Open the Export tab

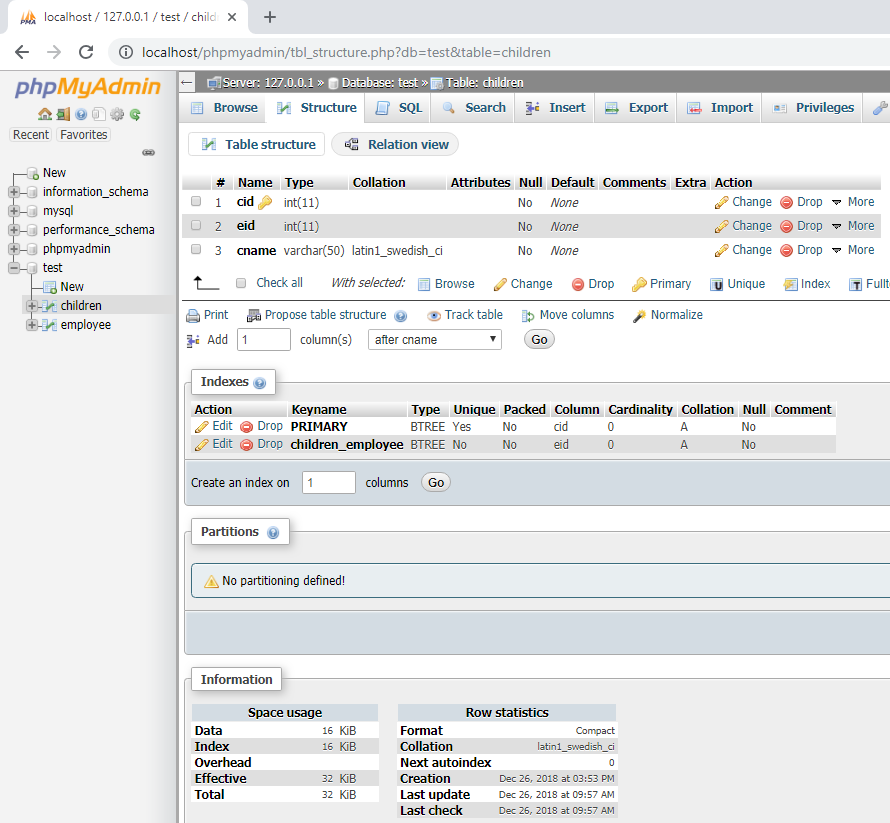pos(637,108)
